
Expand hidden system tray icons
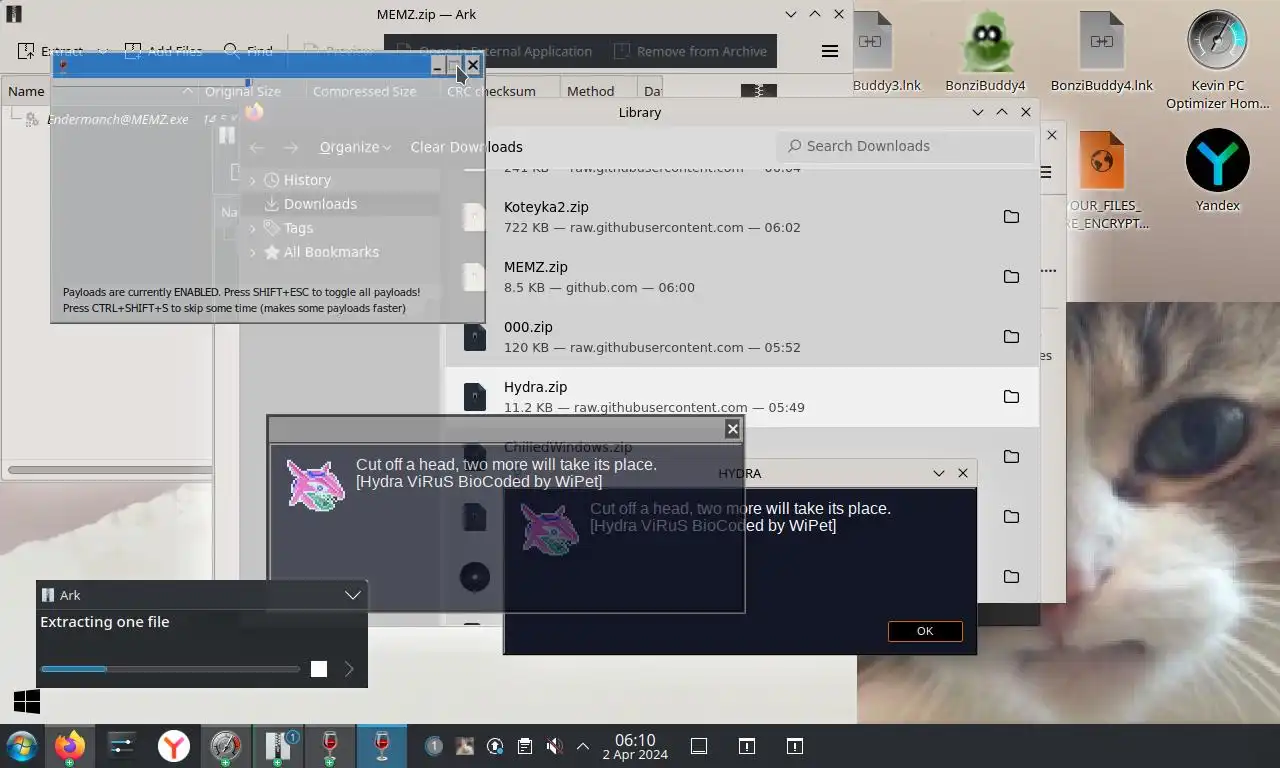[583, 746]
